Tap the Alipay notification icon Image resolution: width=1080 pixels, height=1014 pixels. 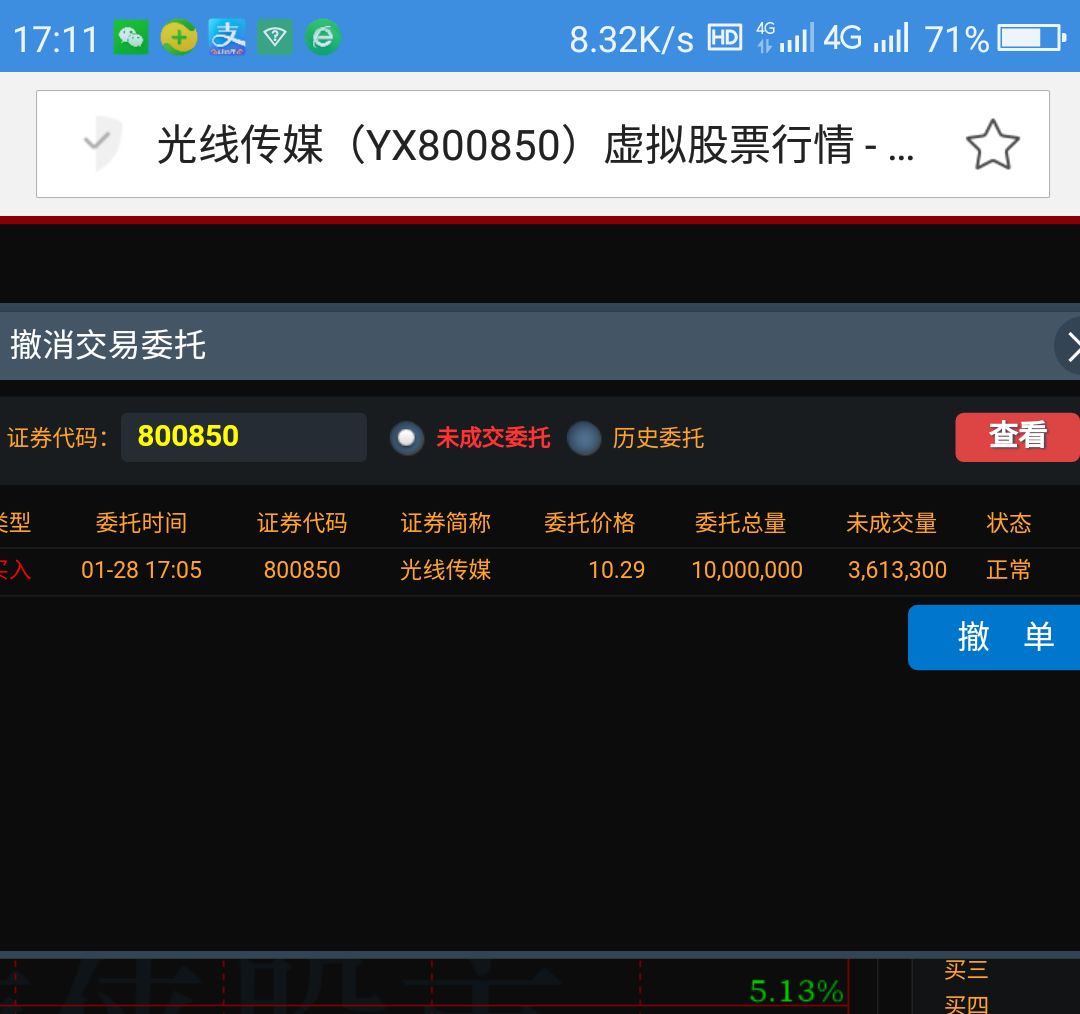pos(228,38)
